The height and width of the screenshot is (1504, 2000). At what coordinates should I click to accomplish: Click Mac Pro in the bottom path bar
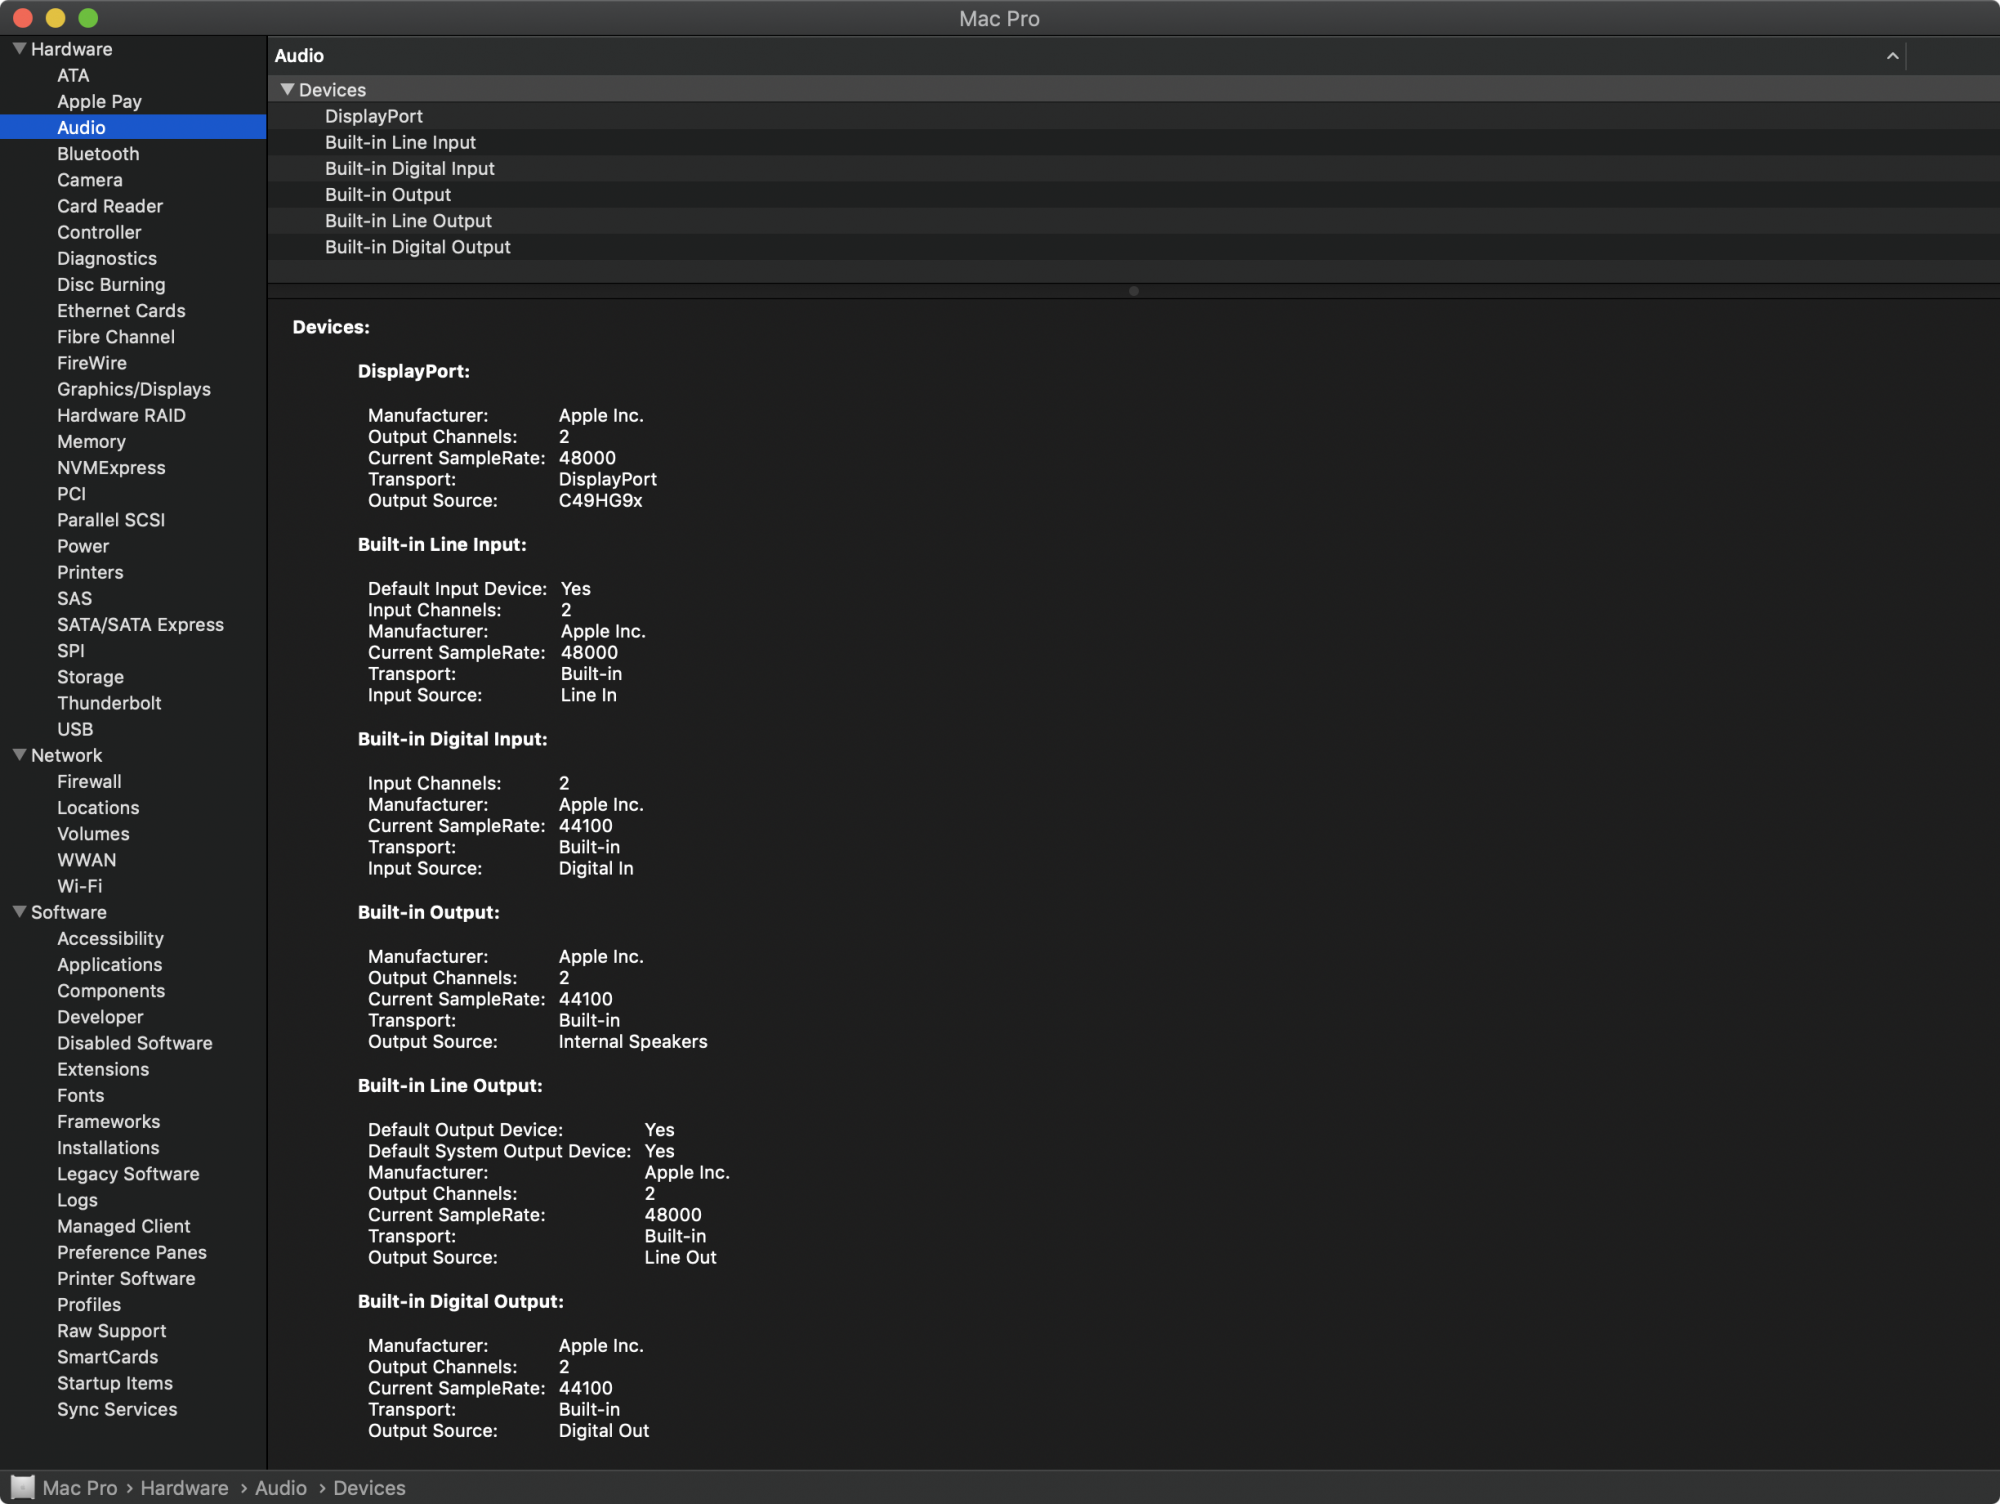click(x=80, y=1487)
